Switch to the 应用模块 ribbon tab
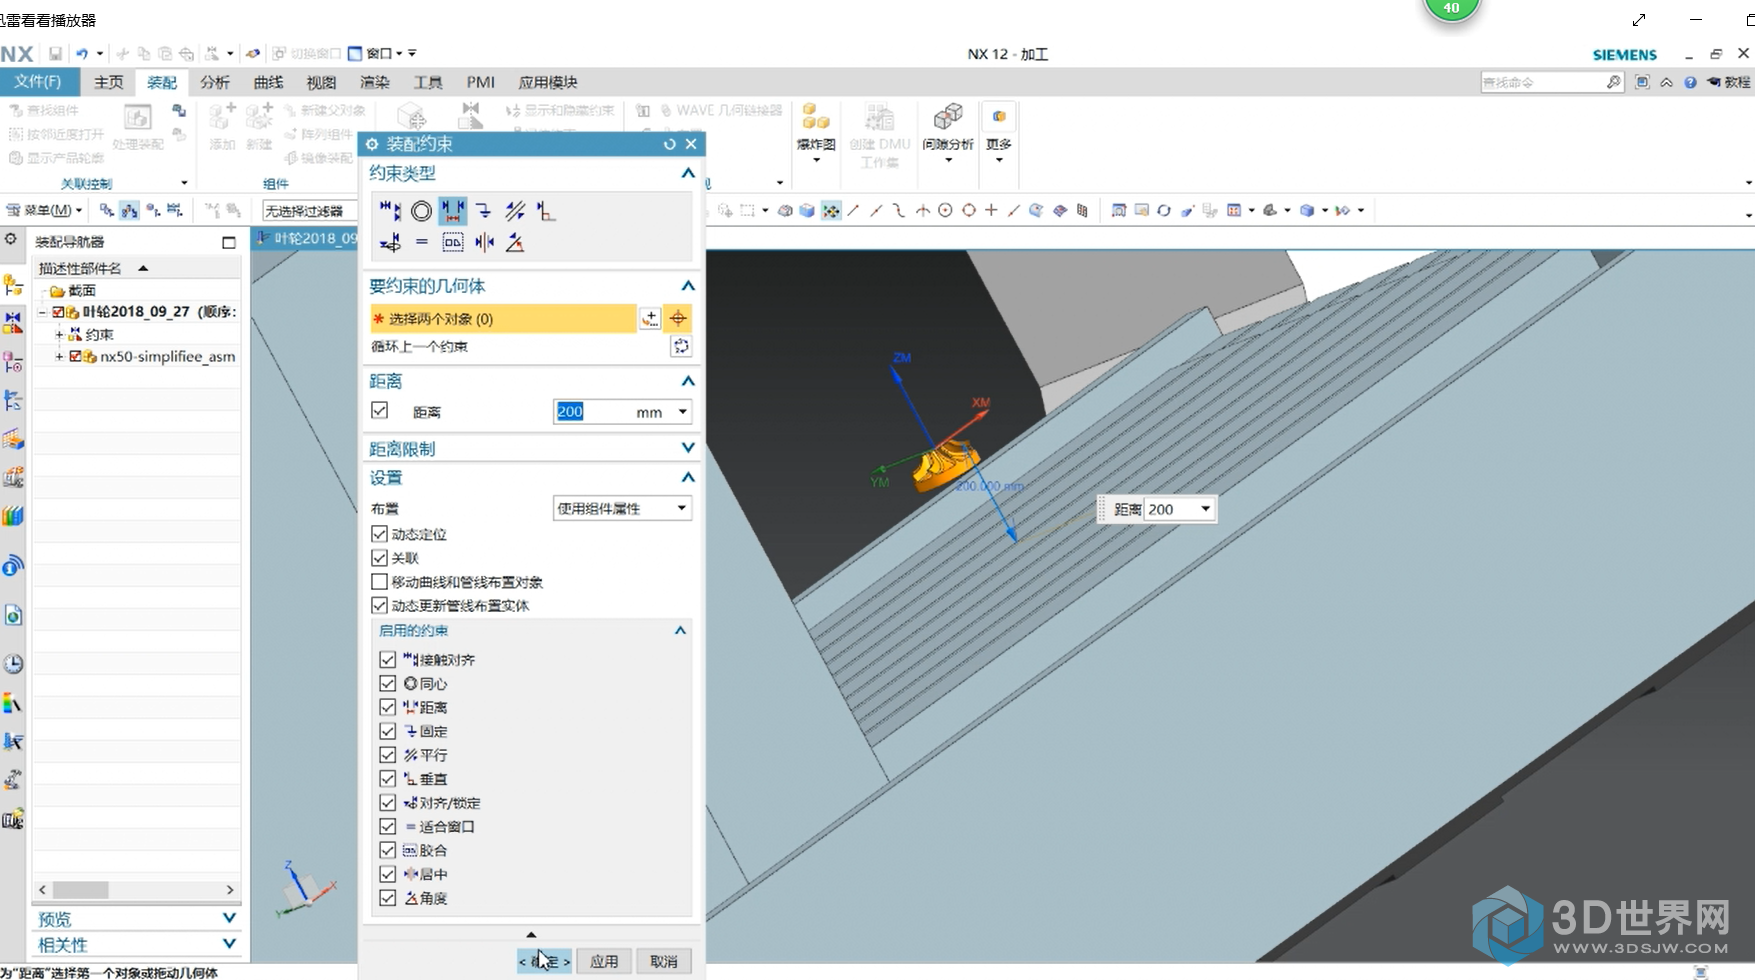 click(548, 82)
